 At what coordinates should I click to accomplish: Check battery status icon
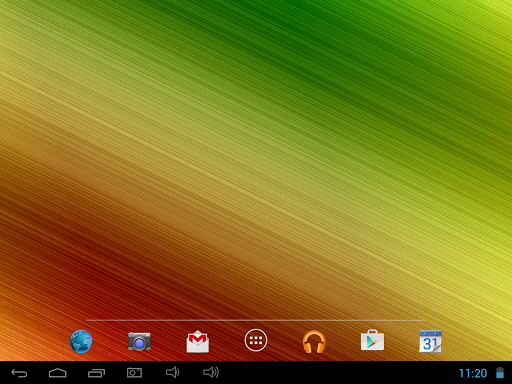pyautogui.click(x=500, y=373)
